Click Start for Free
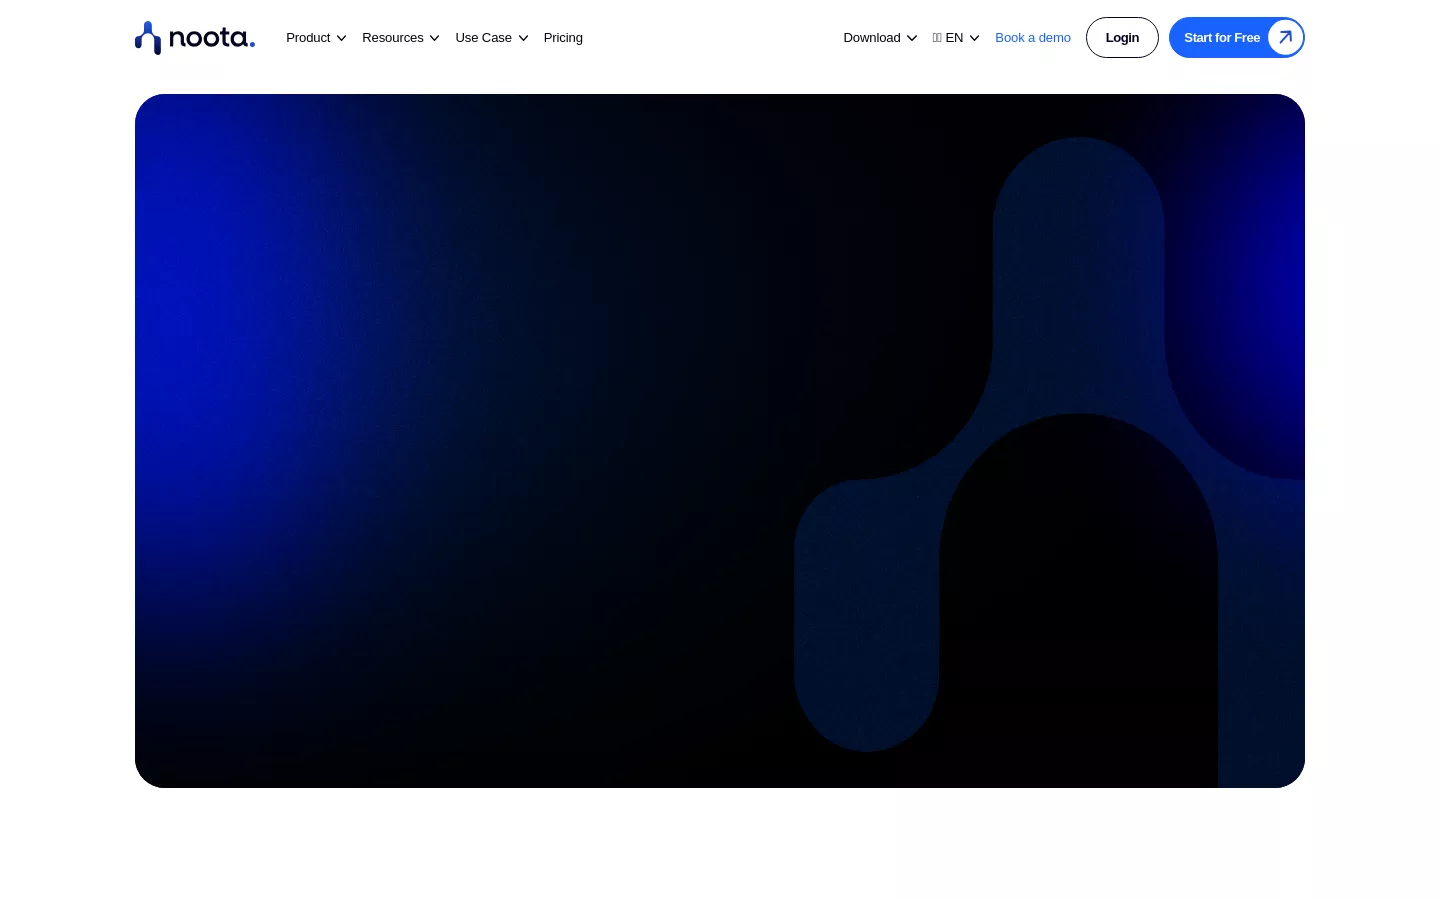Image resolution: width=1440 pixels, height=900 pixels. 1222,37
